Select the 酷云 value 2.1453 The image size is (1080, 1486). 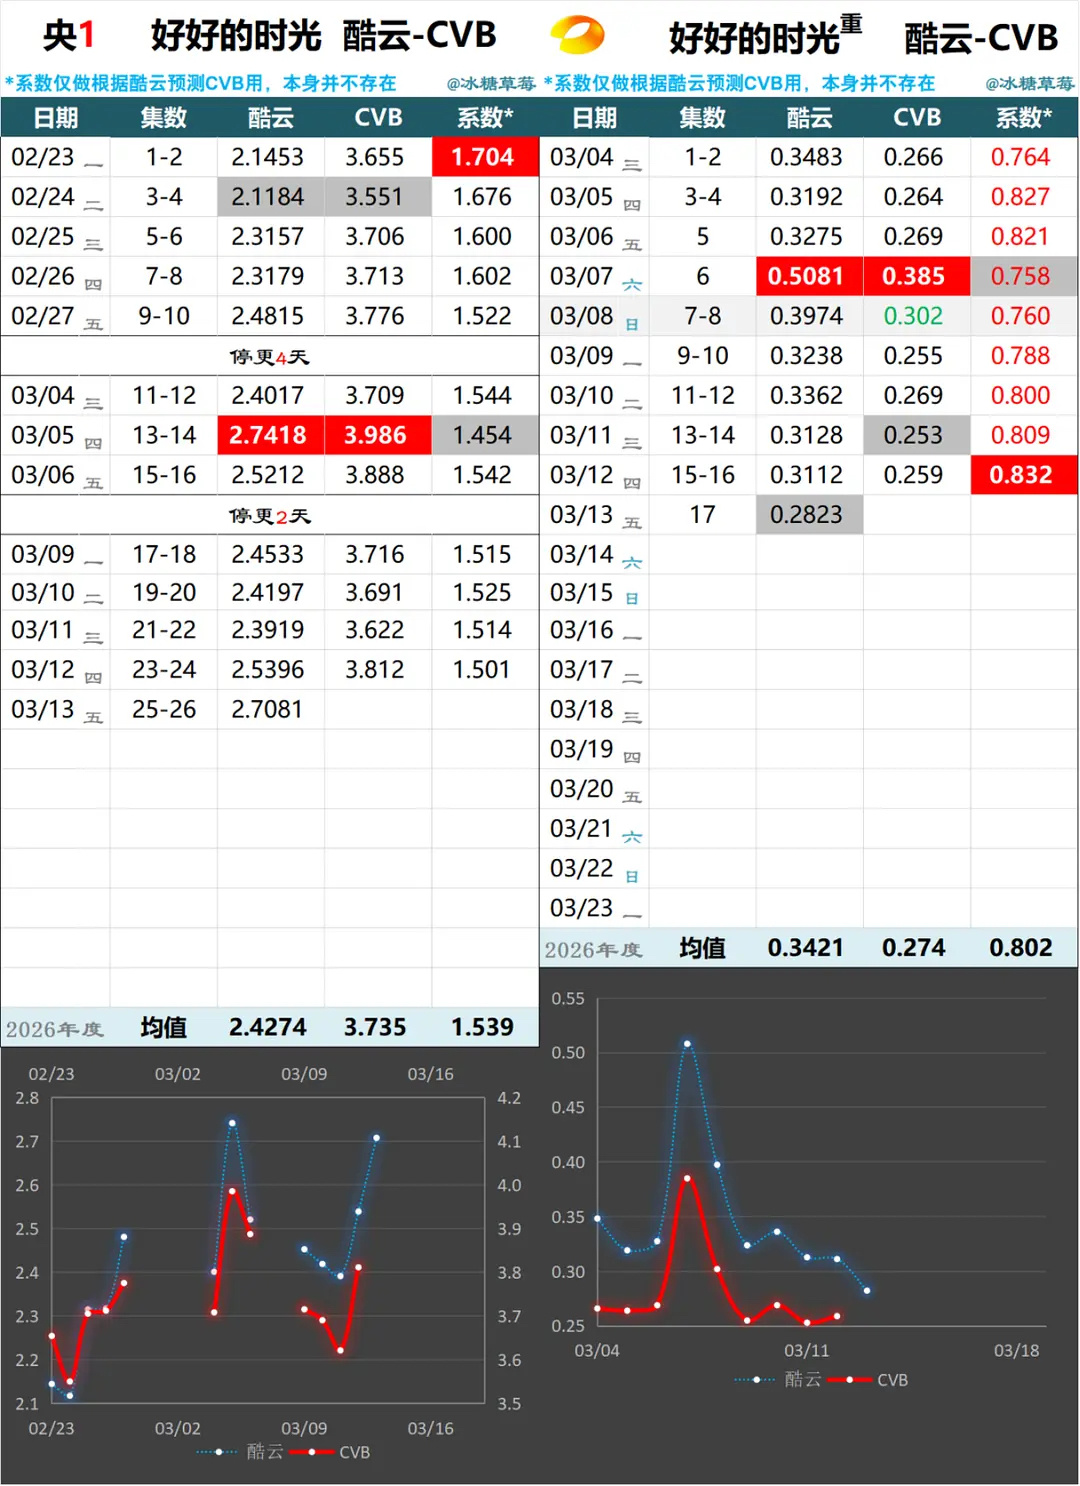267,157
